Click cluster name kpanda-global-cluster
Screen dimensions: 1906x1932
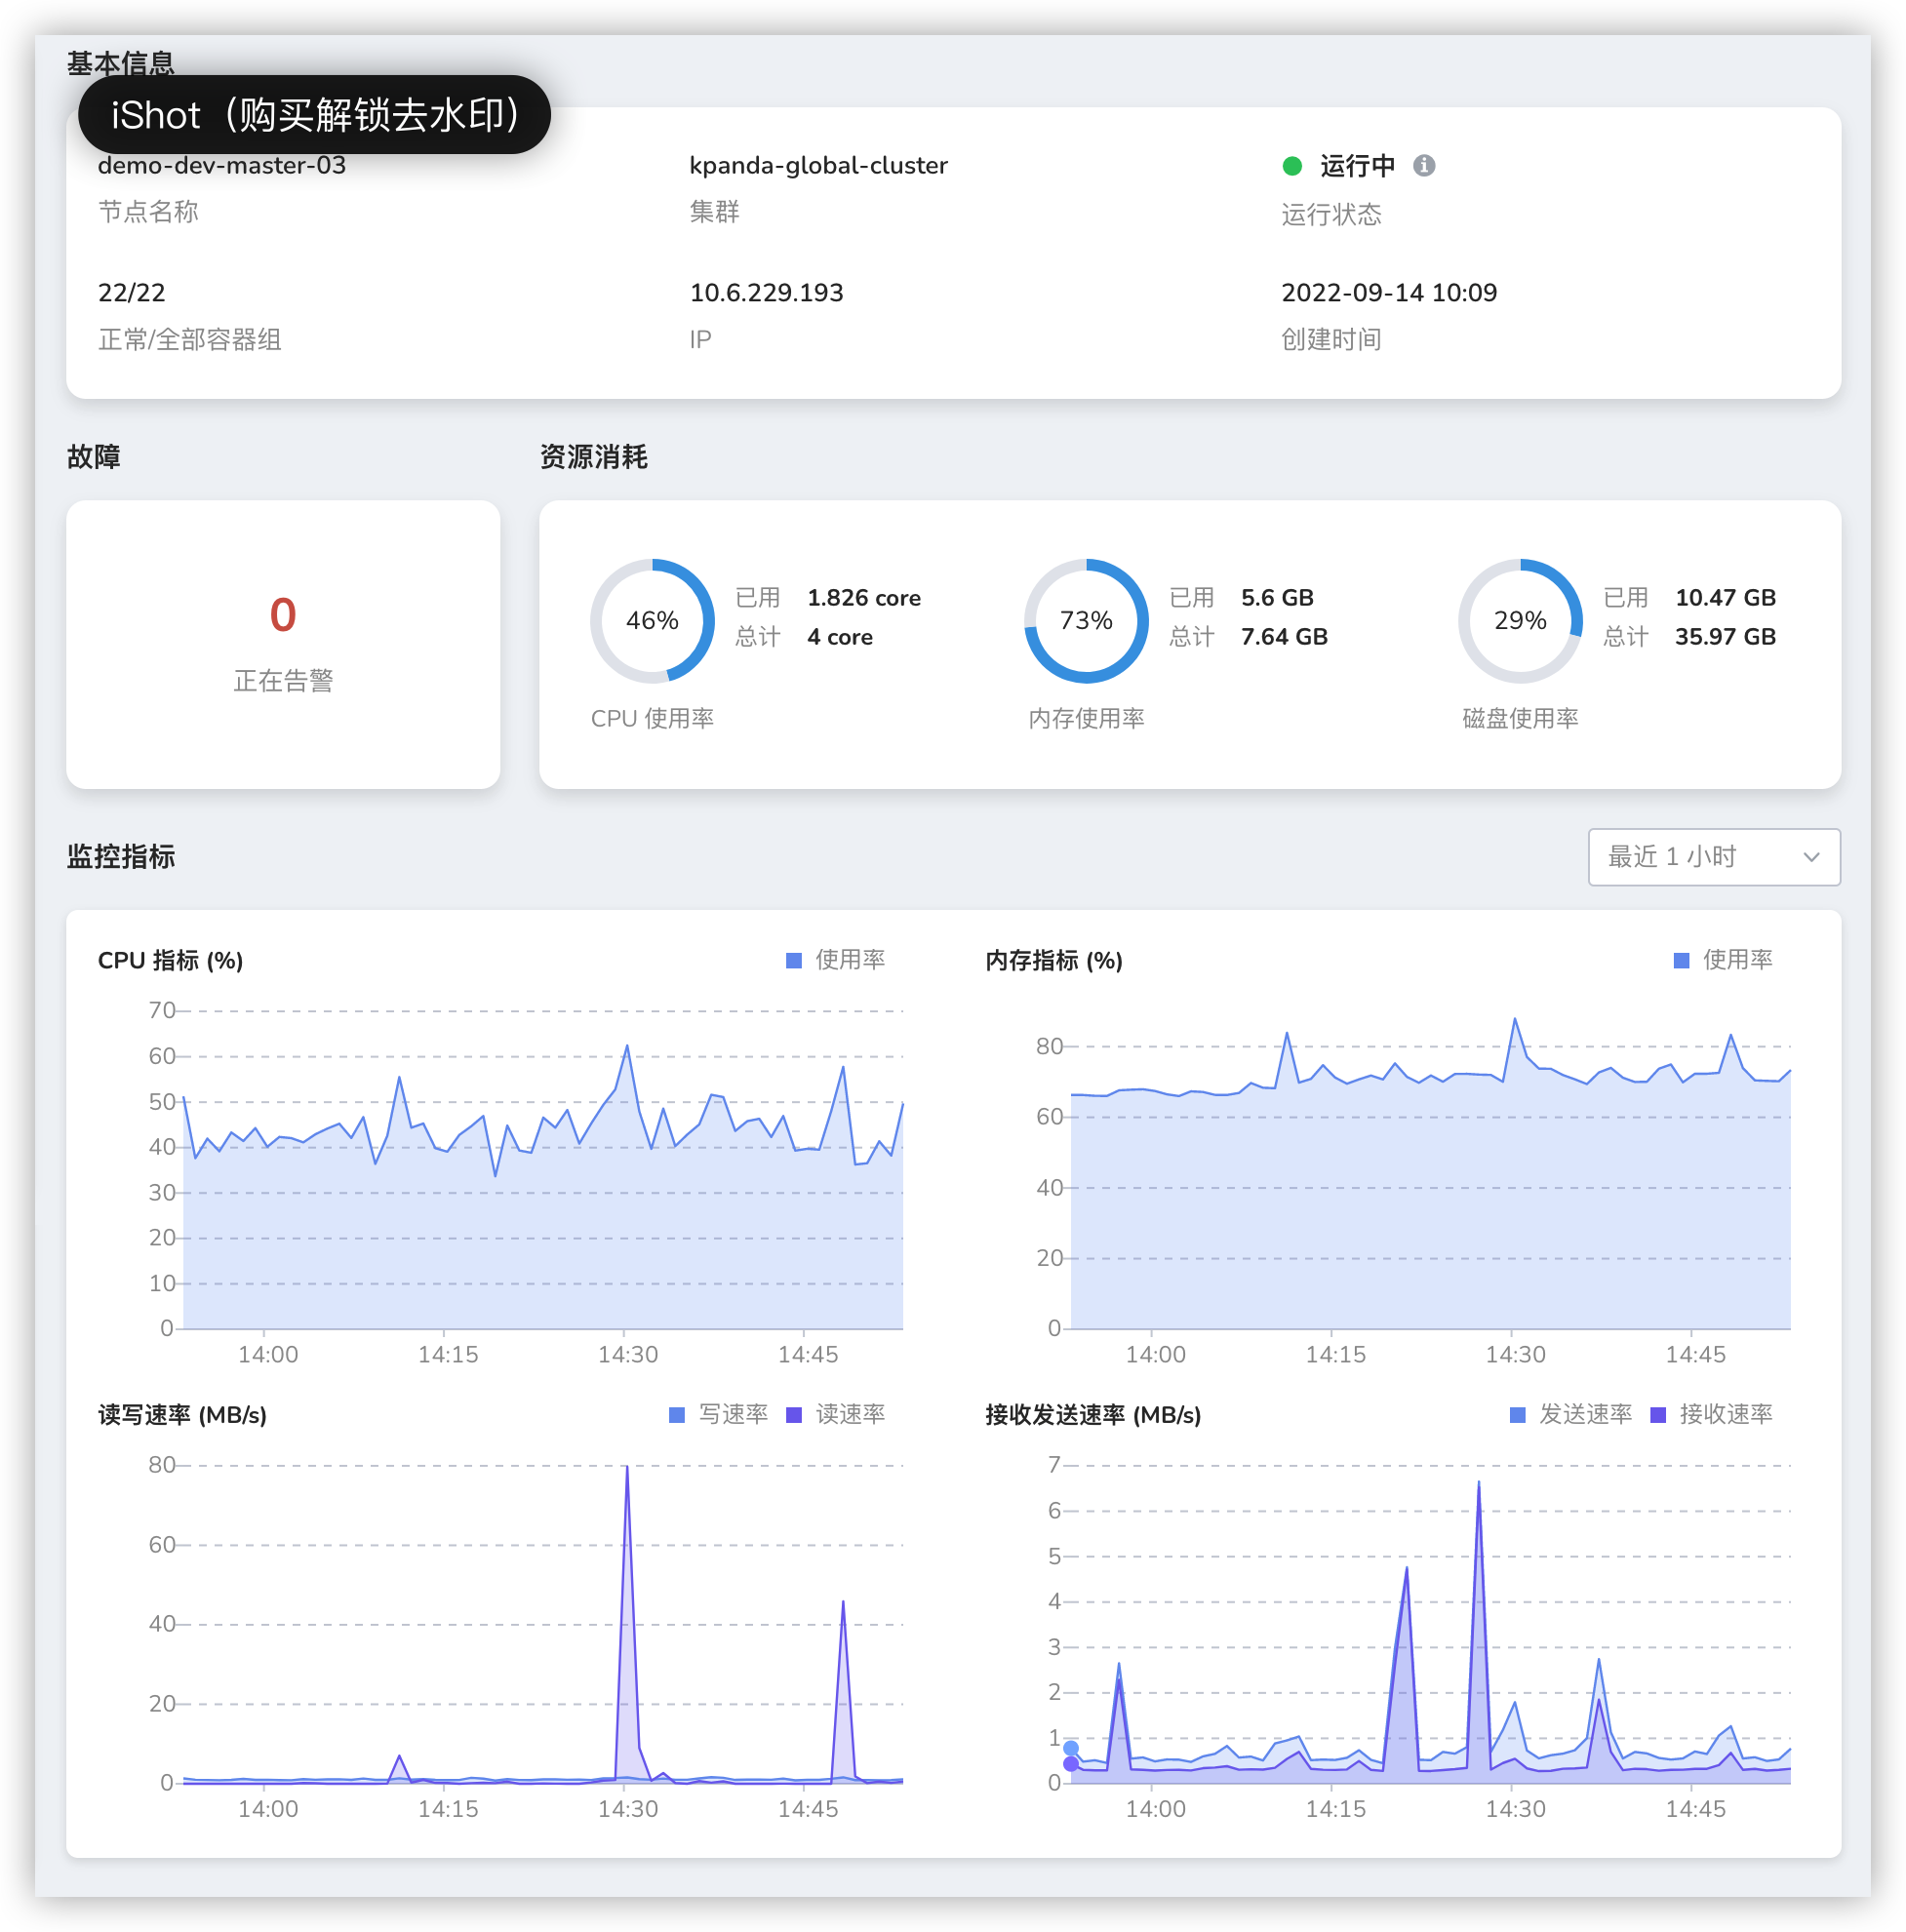(818, 165)
